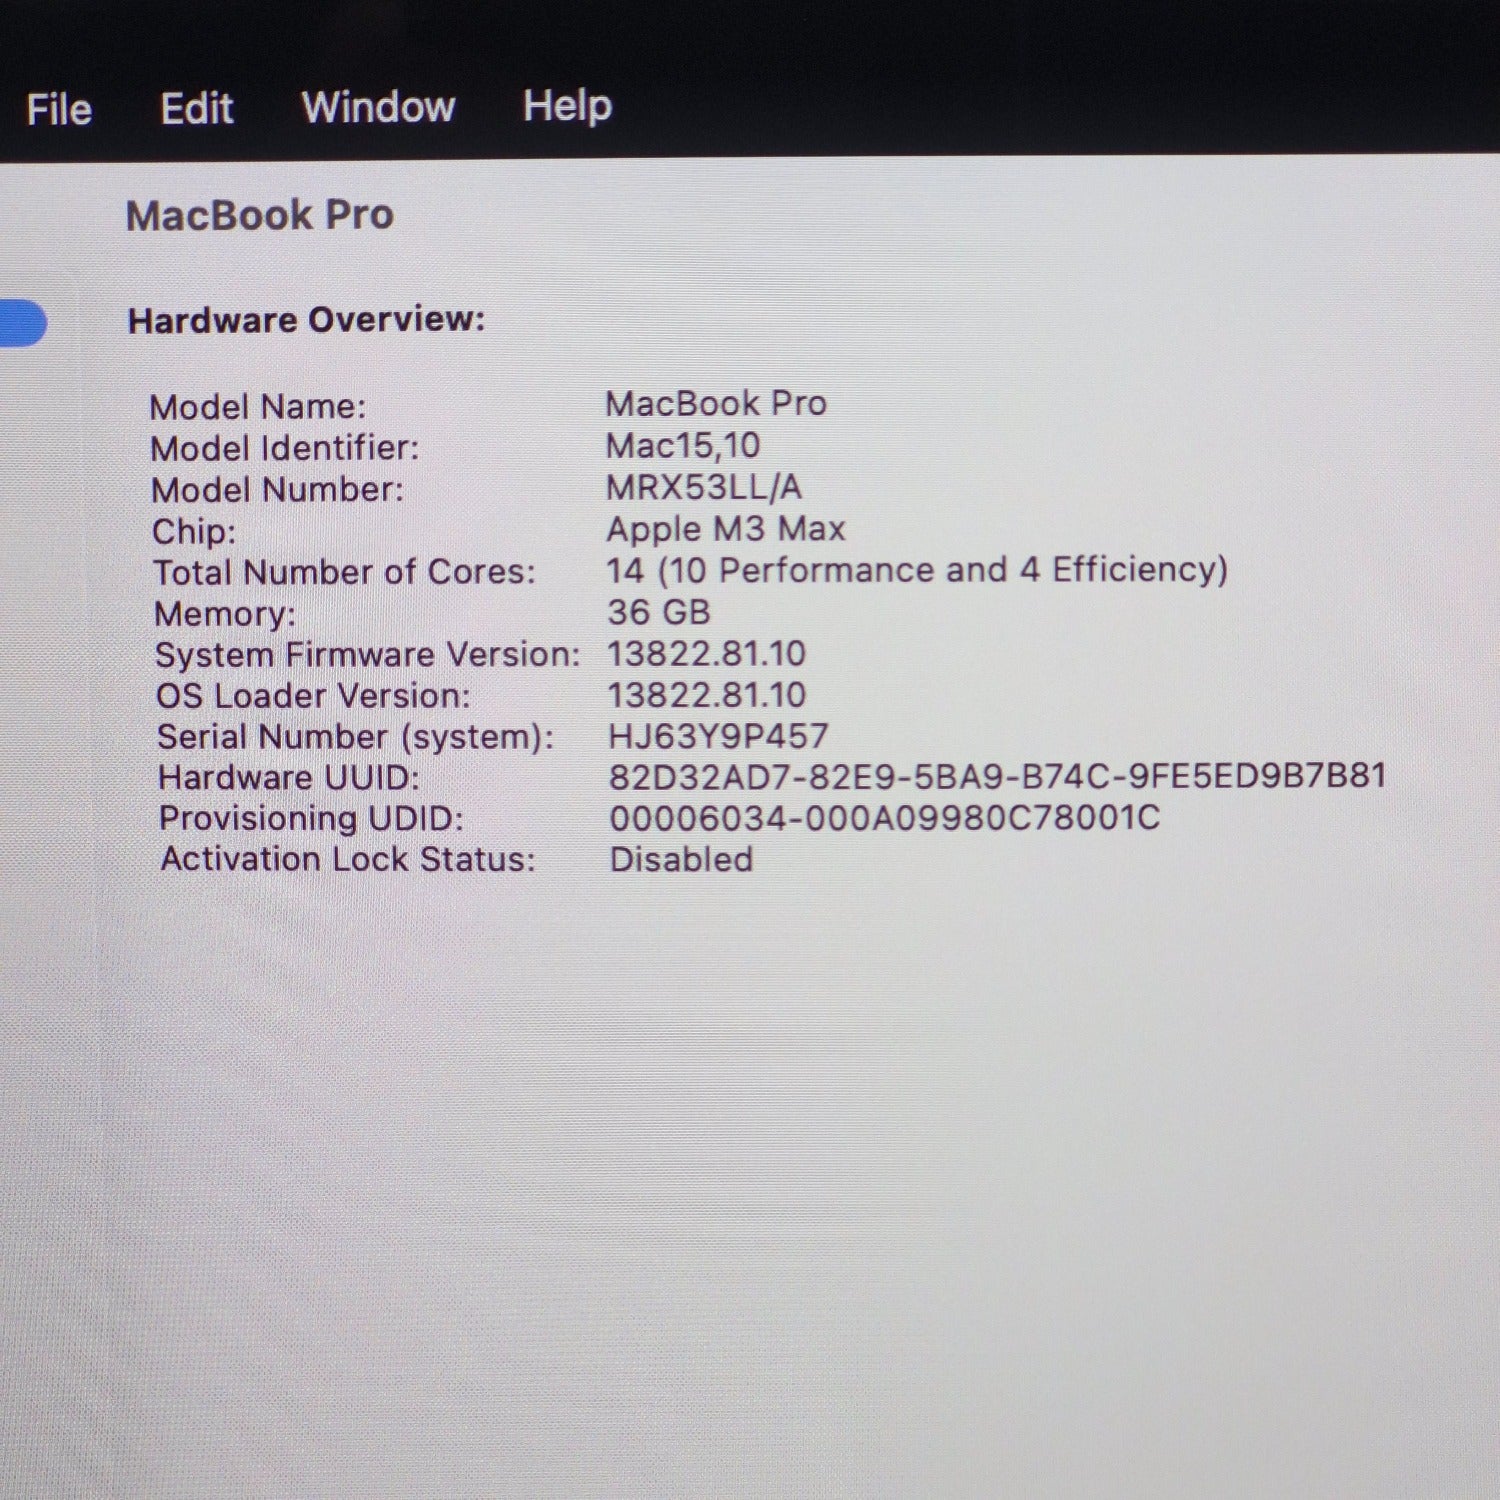Click the Model Name label
The width and height of the screenshot is (1500, 1500).
(258, 407)
